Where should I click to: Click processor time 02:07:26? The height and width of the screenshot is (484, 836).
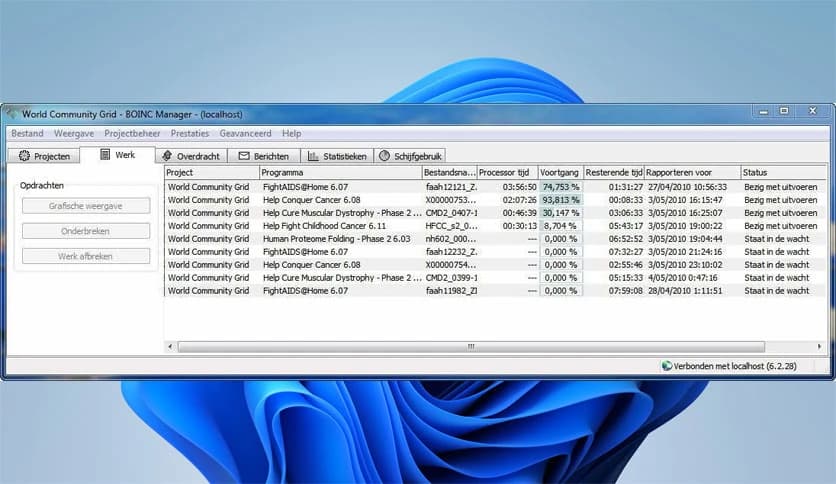519,200
